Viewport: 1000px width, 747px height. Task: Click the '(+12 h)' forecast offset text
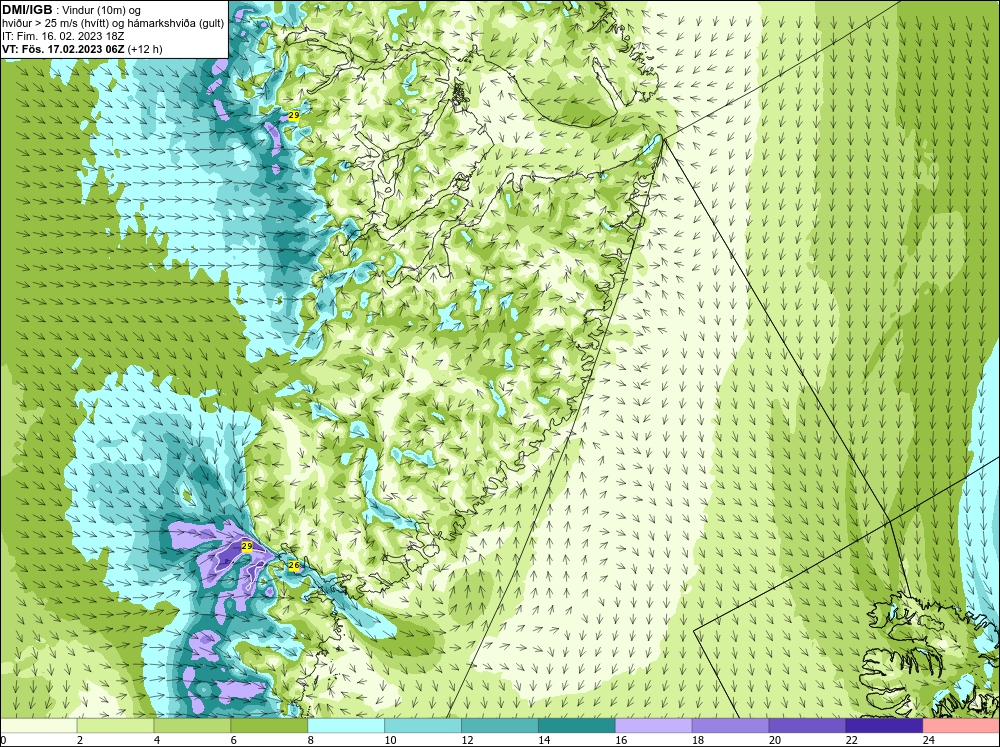[145, 49]
